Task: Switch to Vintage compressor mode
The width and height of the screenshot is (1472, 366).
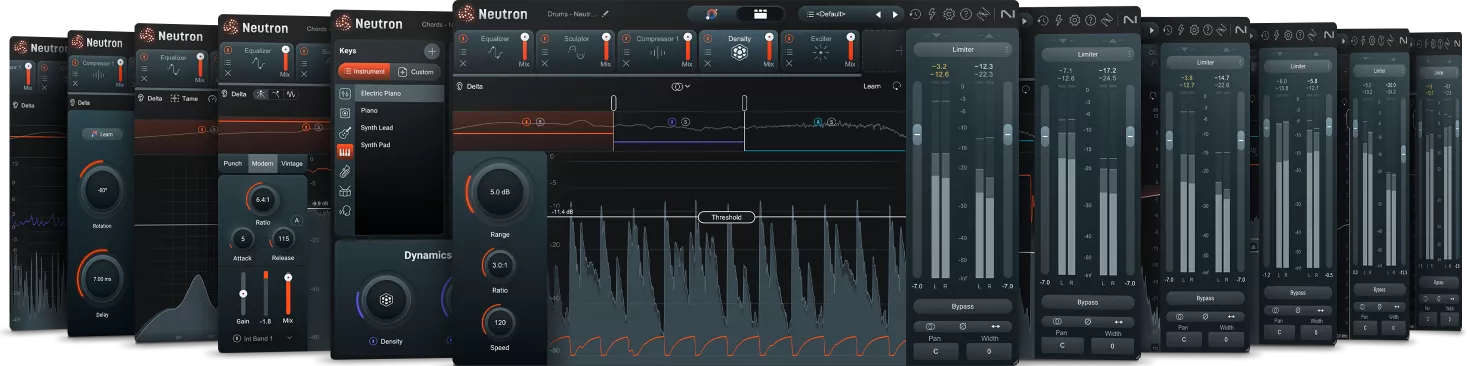Action: (x=292, y=163)
